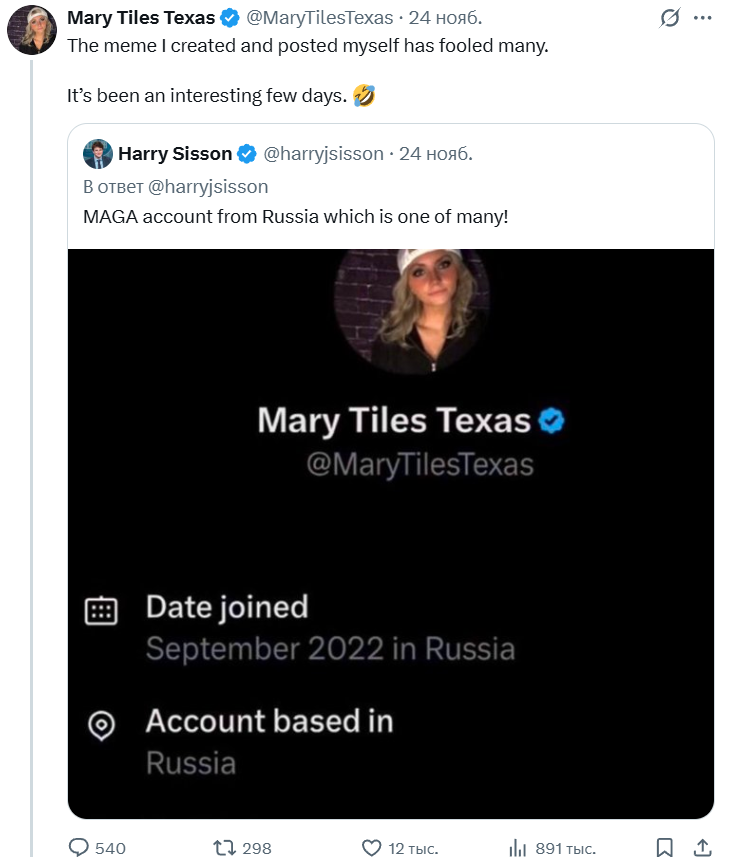Open the quoted tweet's embedded screenshot image

click(x=390, y=530)
